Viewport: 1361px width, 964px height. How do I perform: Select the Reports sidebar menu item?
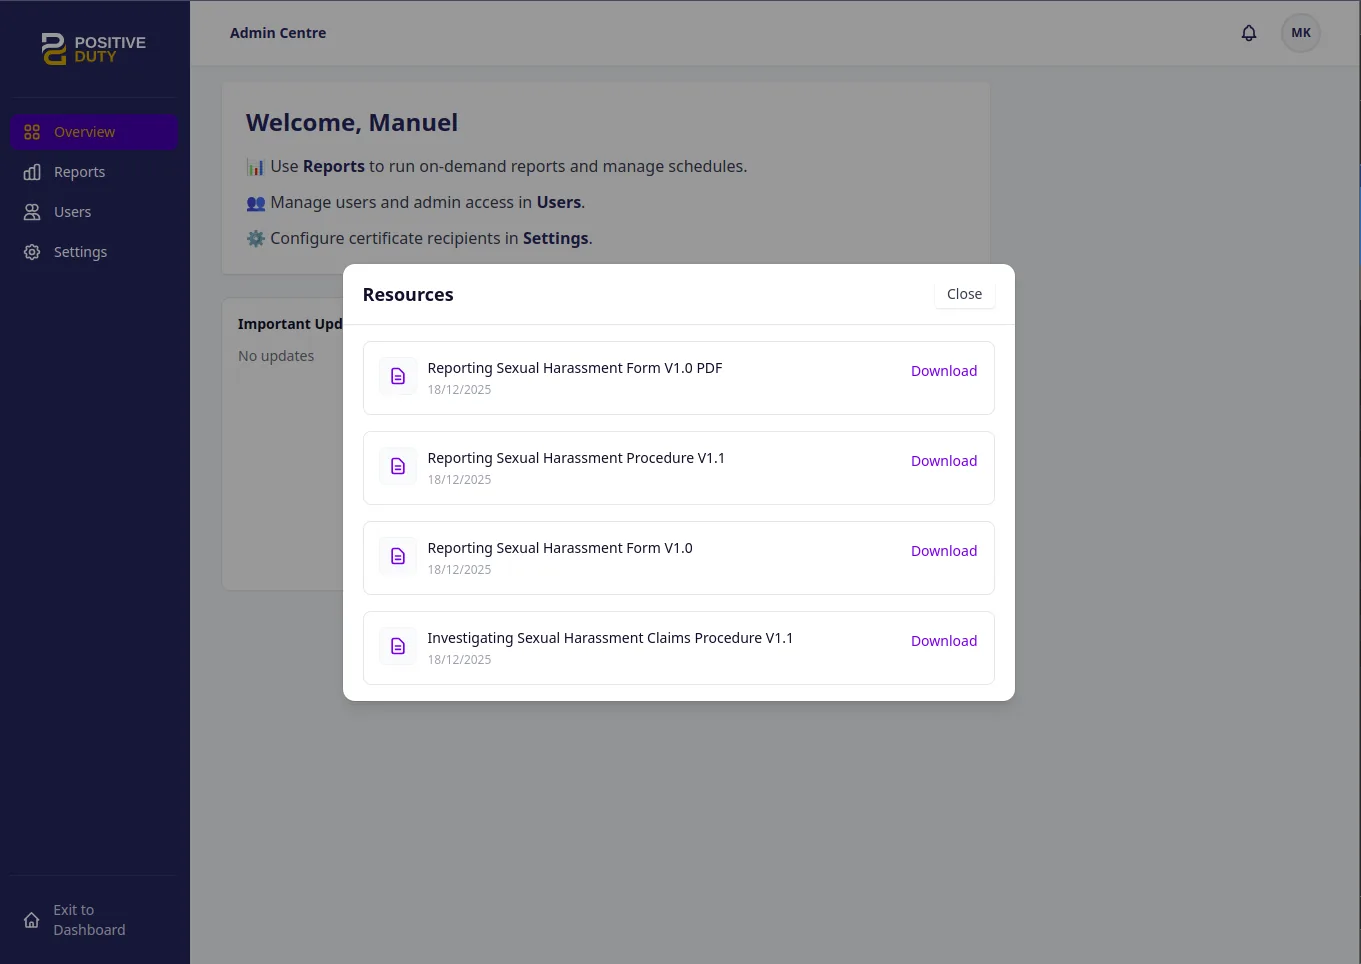(79, 171)
